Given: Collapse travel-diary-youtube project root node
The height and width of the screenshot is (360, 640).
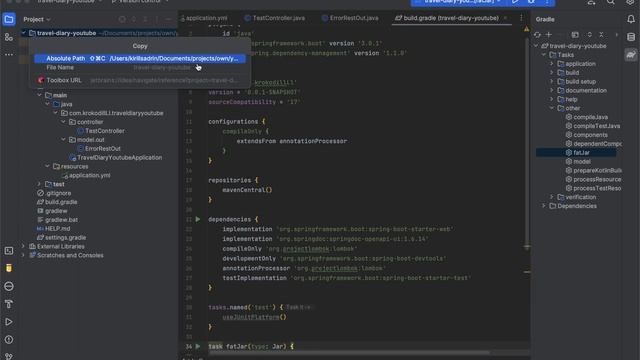Looking at the screenshot, I should point(23,33).
